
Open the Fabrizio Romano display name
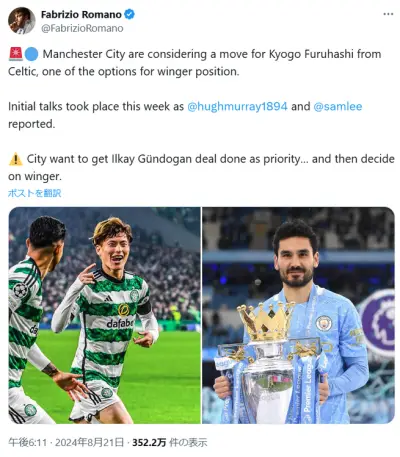[x=81, y=15]
